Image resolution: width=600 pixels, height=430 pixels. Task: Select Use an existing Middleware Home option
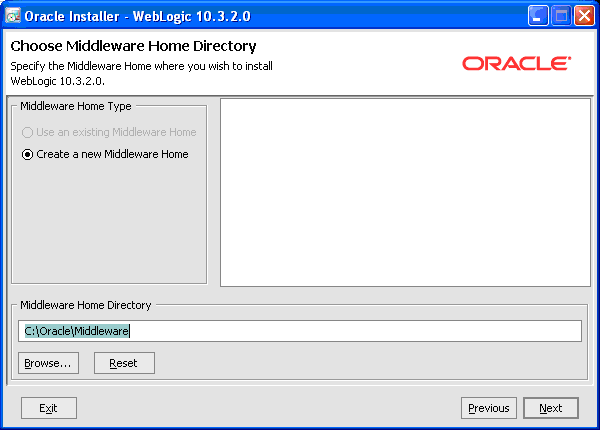click(109, 132)
